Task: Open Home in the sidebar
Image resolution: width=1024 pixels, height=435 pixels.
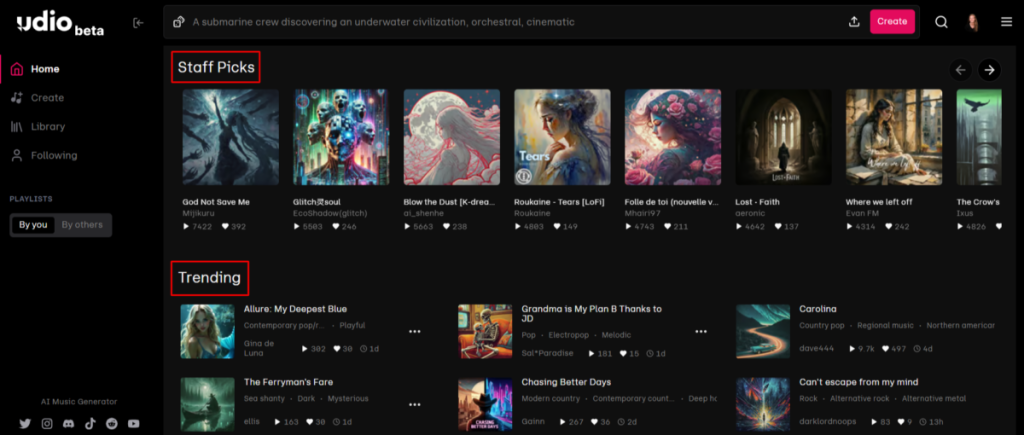Action: pyautogui.click(x=45, y=69)
